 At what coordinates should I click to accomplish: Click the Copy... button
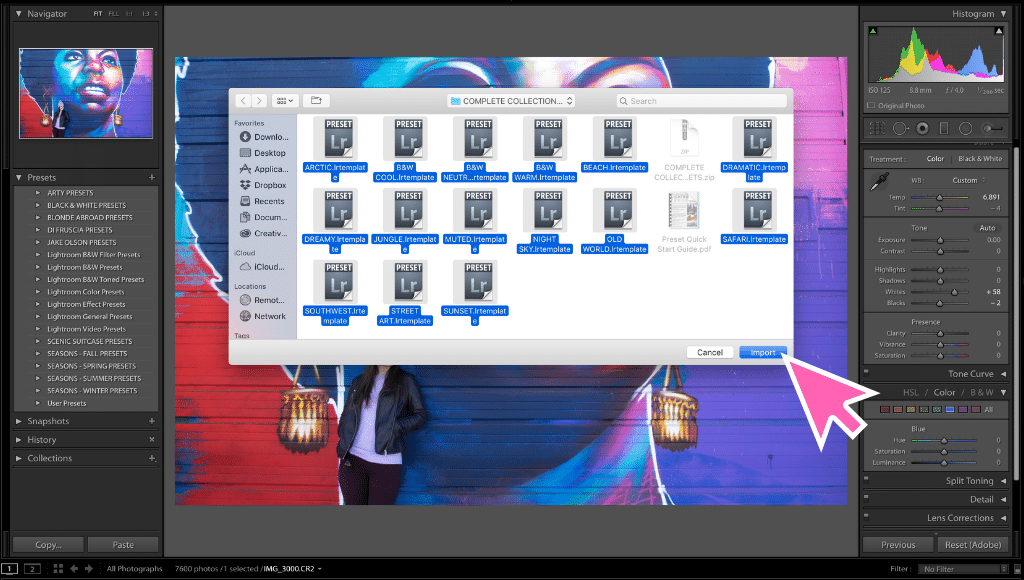click(x=48, y=545)
